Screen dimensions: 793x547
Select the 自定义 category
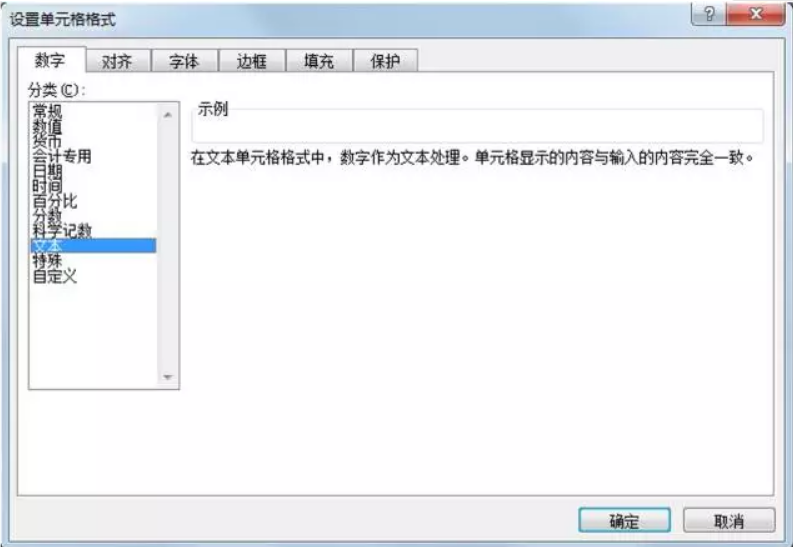(x=93, y=276)
